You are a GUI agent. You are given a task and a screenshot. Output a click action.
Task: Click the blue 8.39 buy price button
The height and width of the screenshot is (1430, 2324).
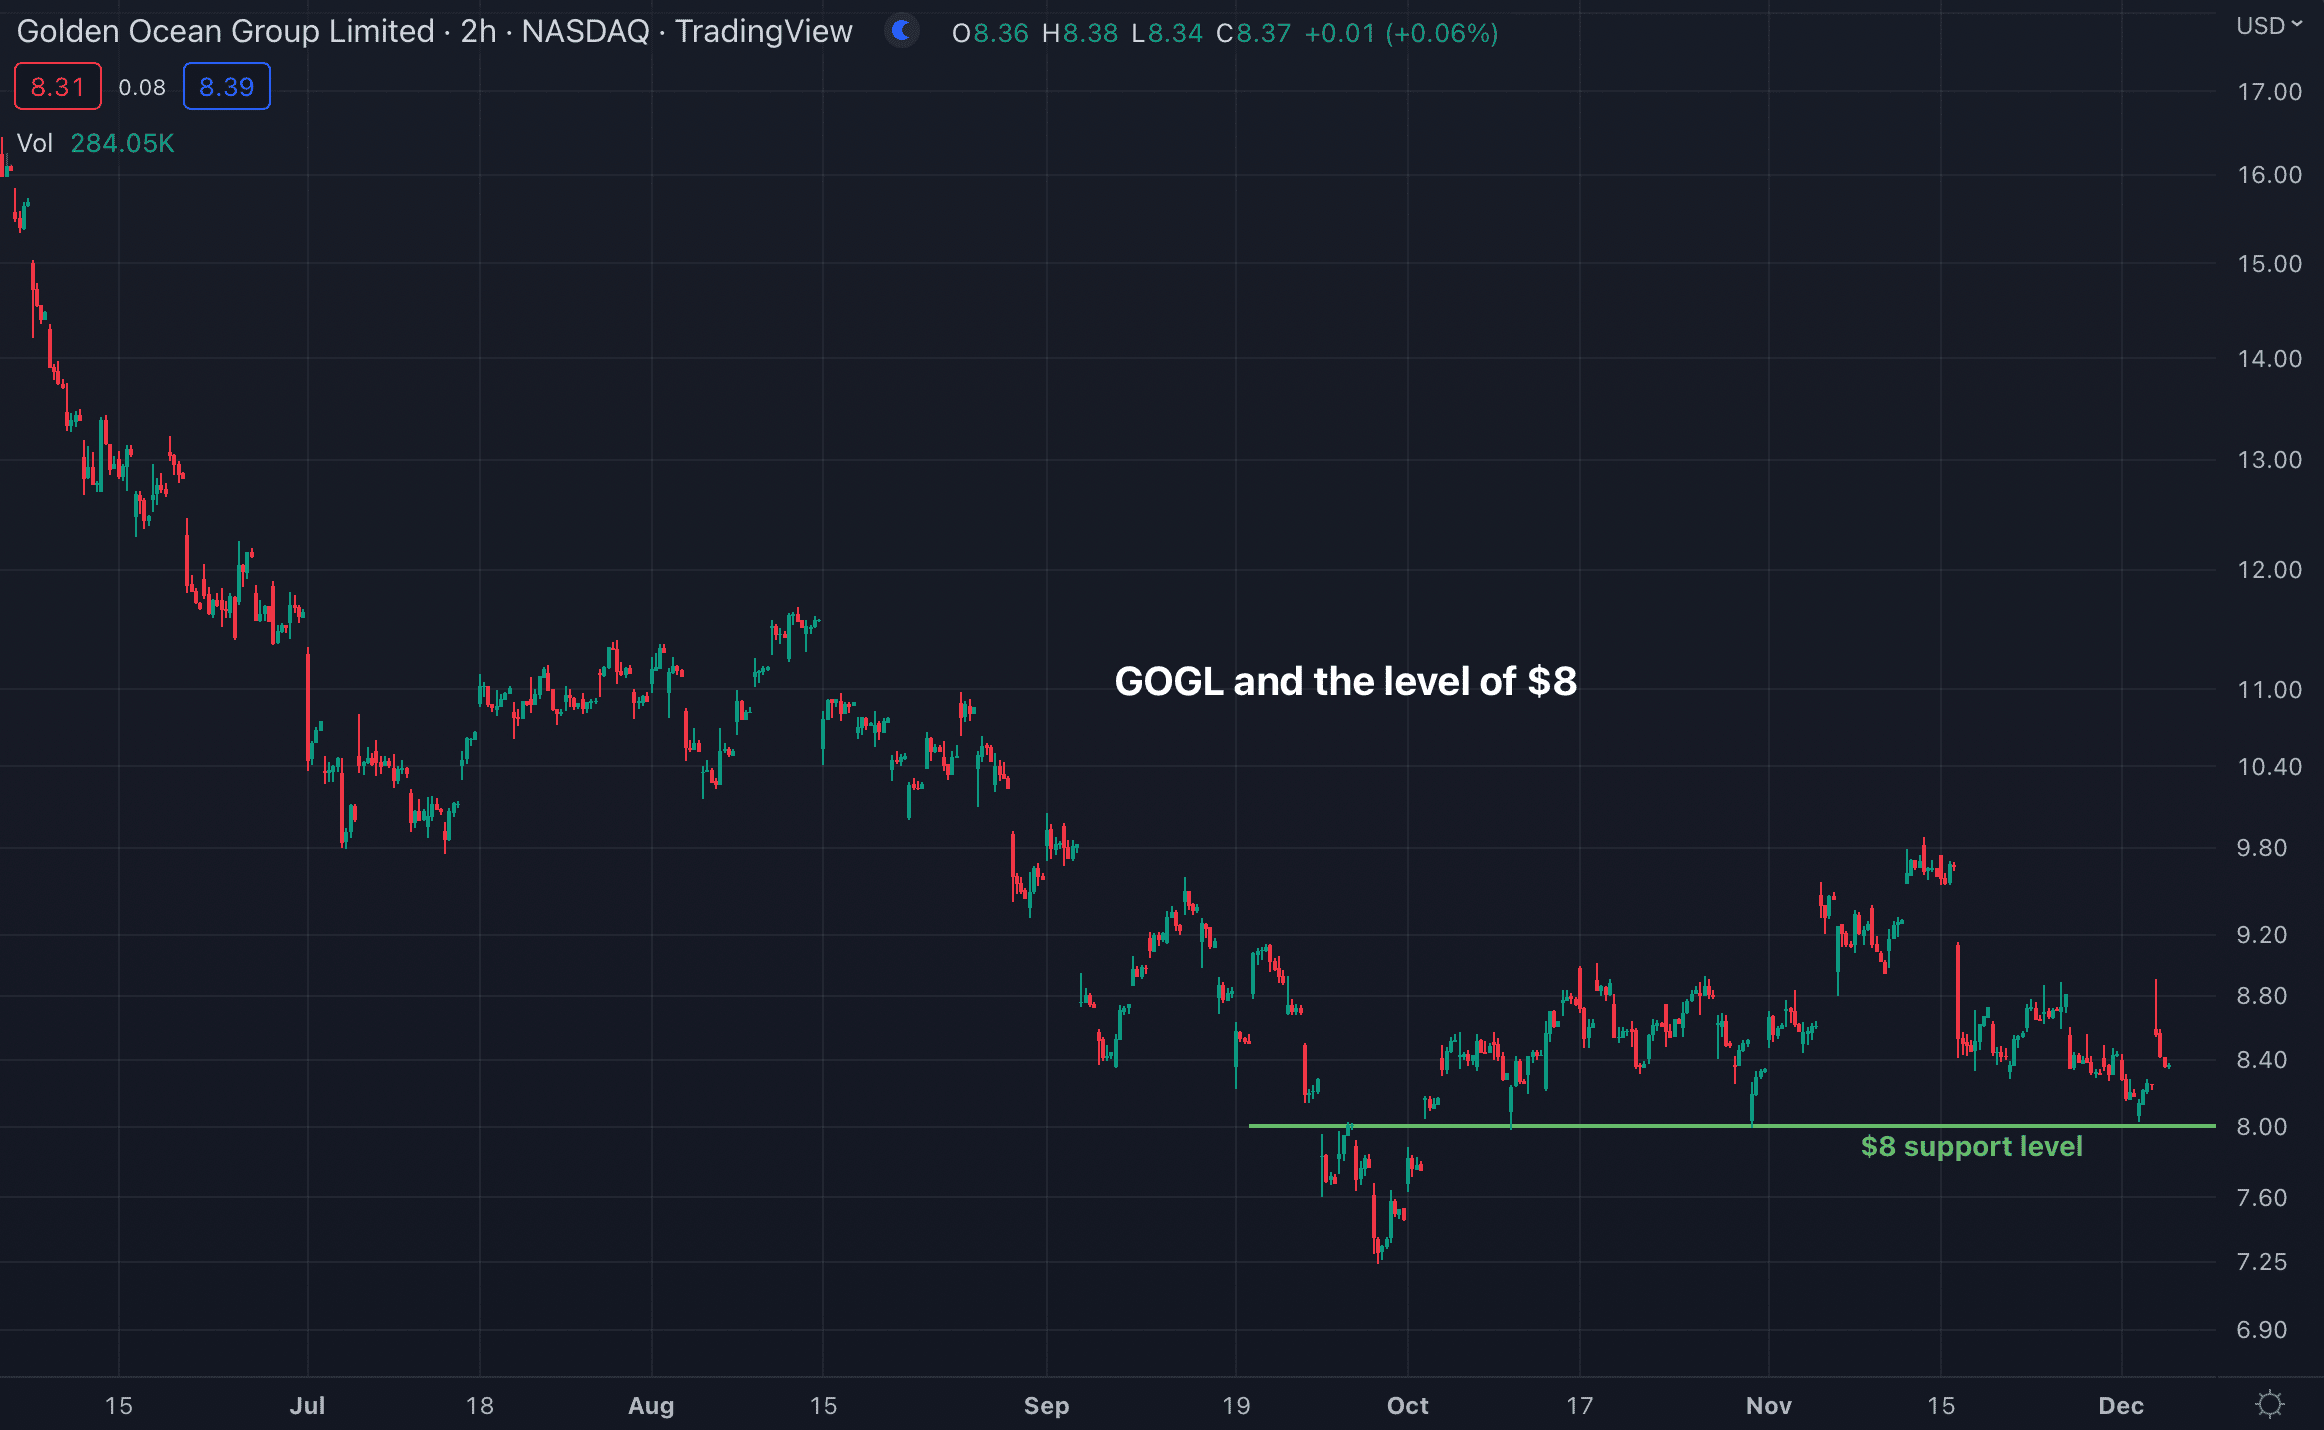pyautogui.click(x=226, y=87)
